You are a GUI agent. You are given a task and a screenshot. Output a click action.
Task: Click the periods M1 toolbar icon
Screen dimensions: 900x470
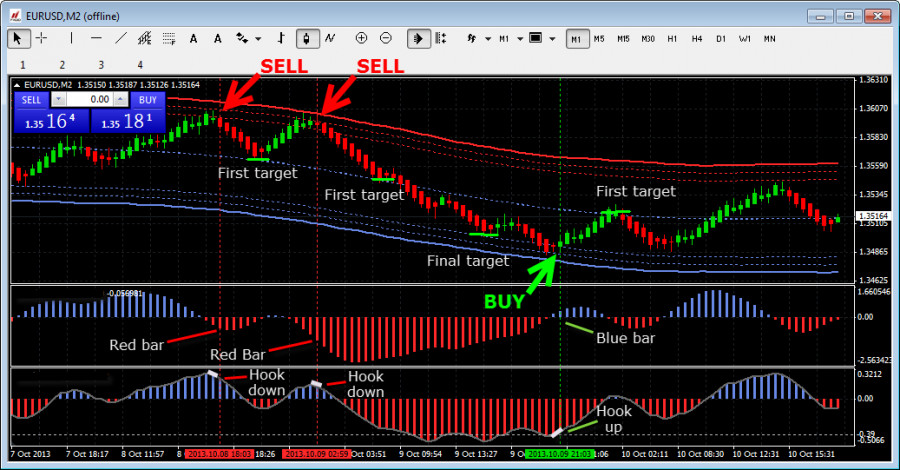click(x=504, y=38)
